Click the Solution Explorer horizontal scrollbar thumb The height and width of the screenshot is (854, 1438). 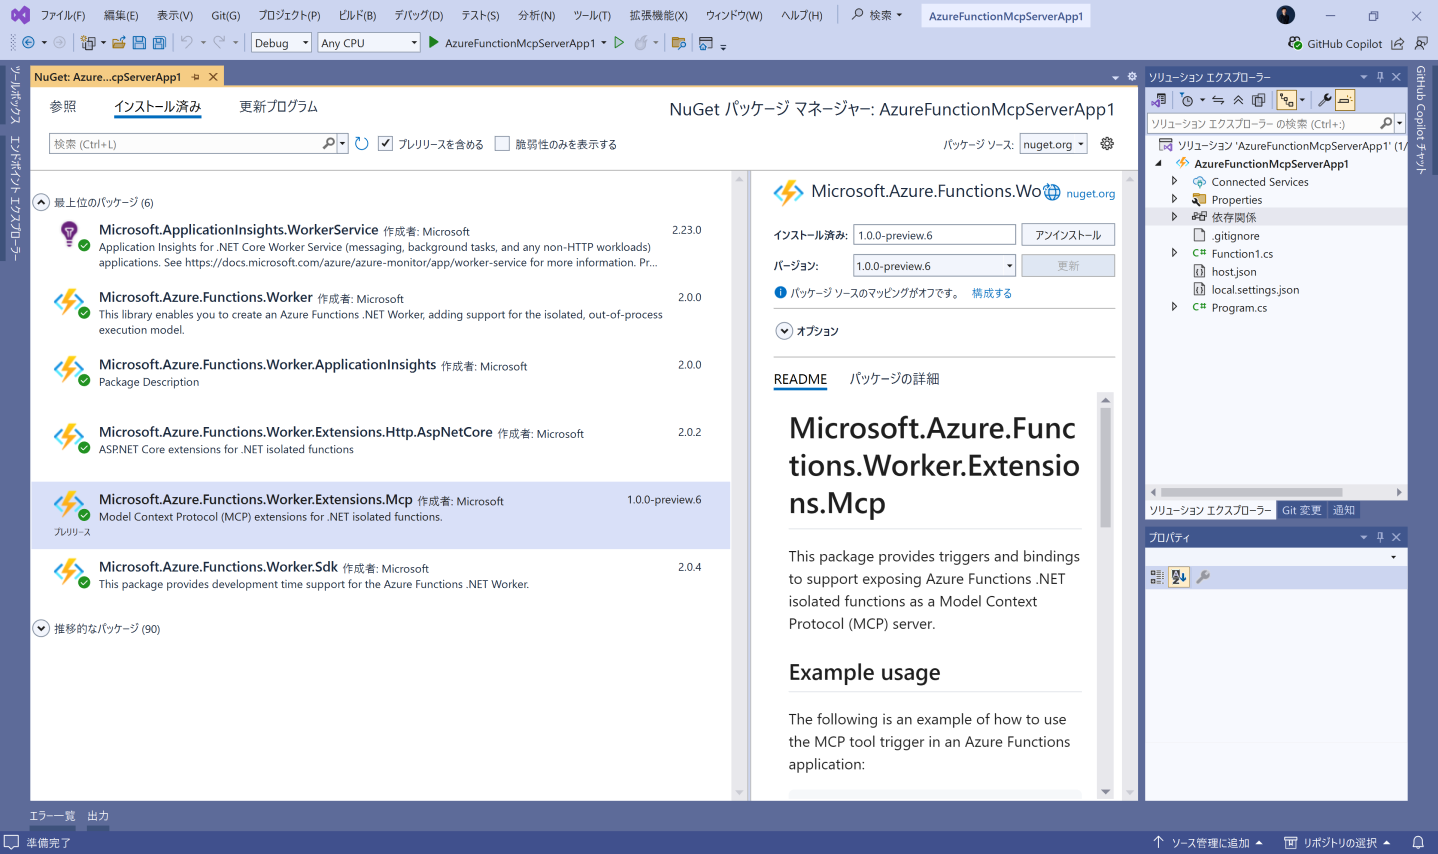(x=1252, y=492)
